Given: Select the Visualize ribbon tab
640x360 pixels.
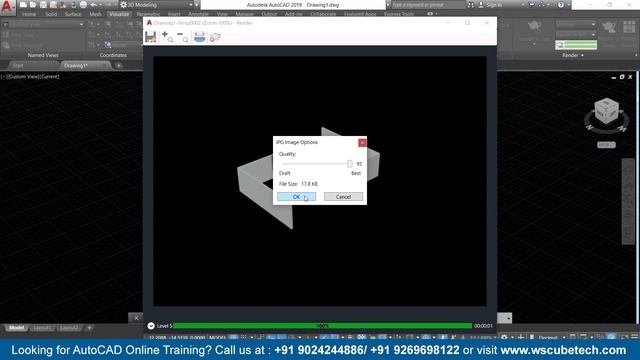Looking at the screenshot, I should [119, 14].
